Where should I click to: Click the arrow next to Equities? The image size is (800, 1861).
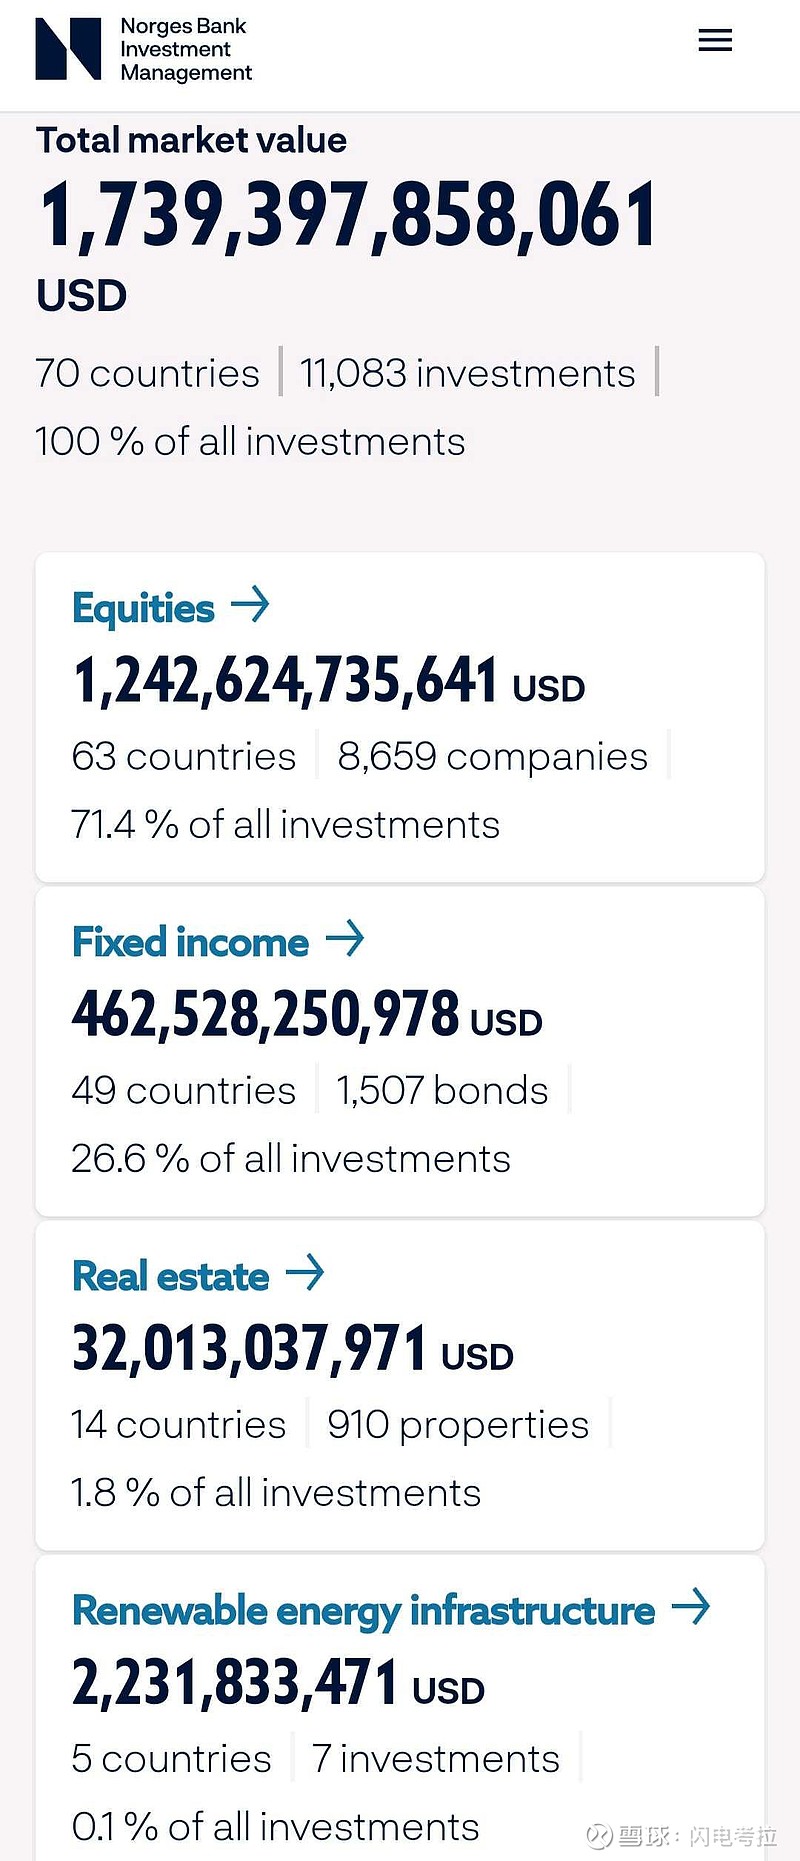[x=250, y=605]
